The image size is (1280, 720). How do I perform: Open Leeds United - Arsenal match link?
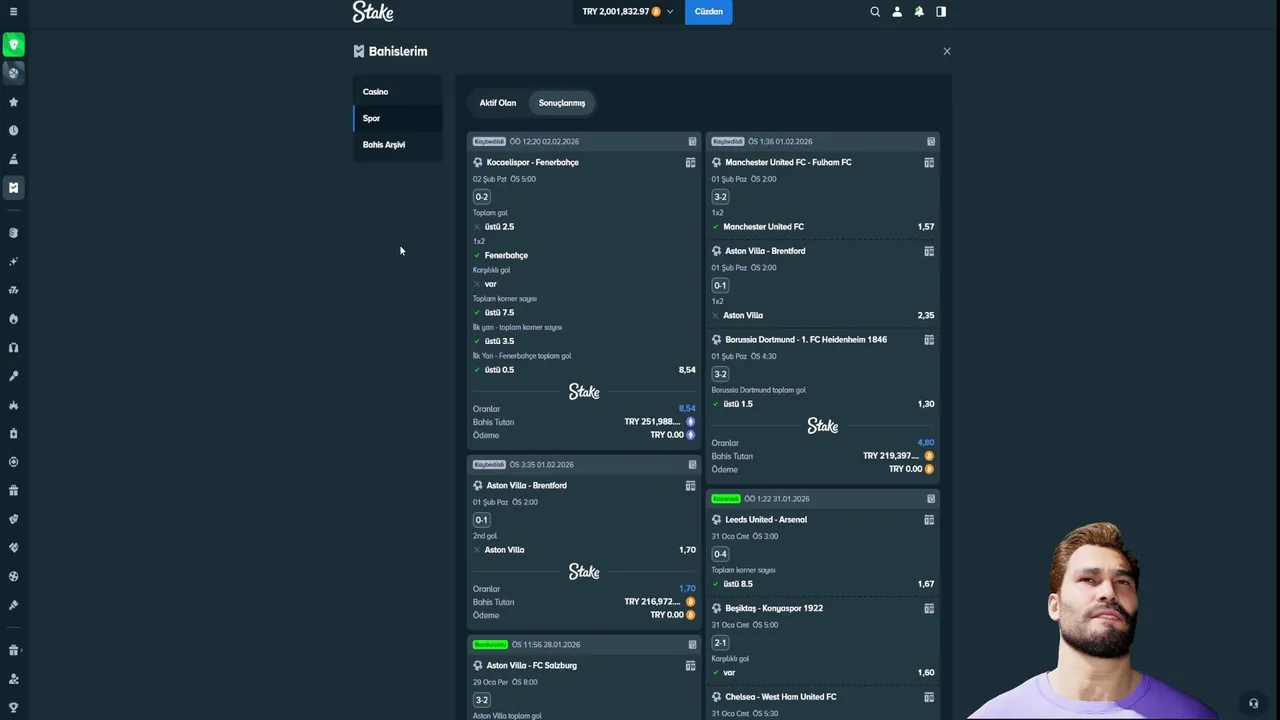coord(766,520)
